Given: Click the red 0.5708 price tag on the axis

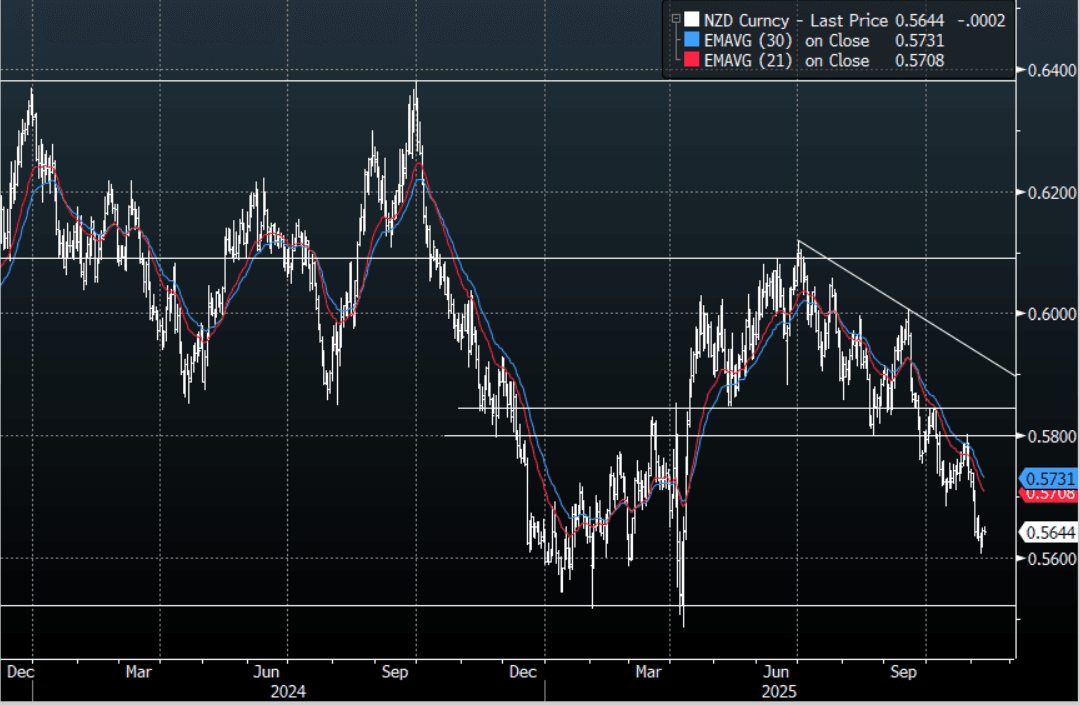Looking at the screenshot, I should tap(1048, 494).
